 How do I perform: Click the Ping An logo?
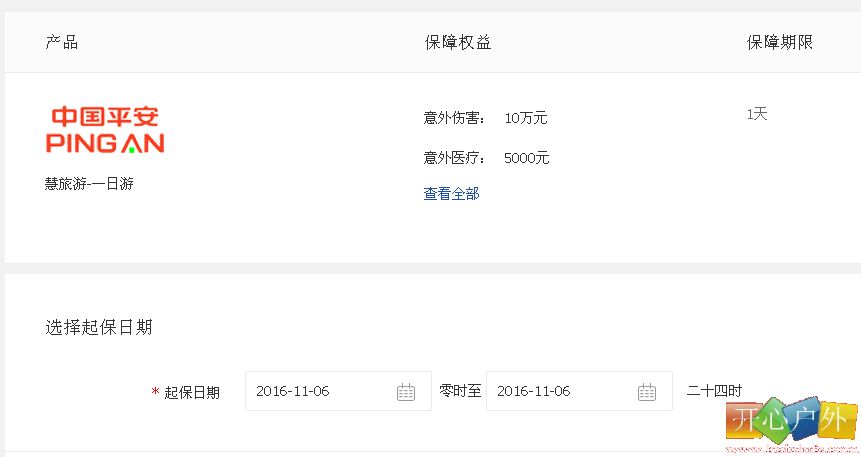pos(105,130)
